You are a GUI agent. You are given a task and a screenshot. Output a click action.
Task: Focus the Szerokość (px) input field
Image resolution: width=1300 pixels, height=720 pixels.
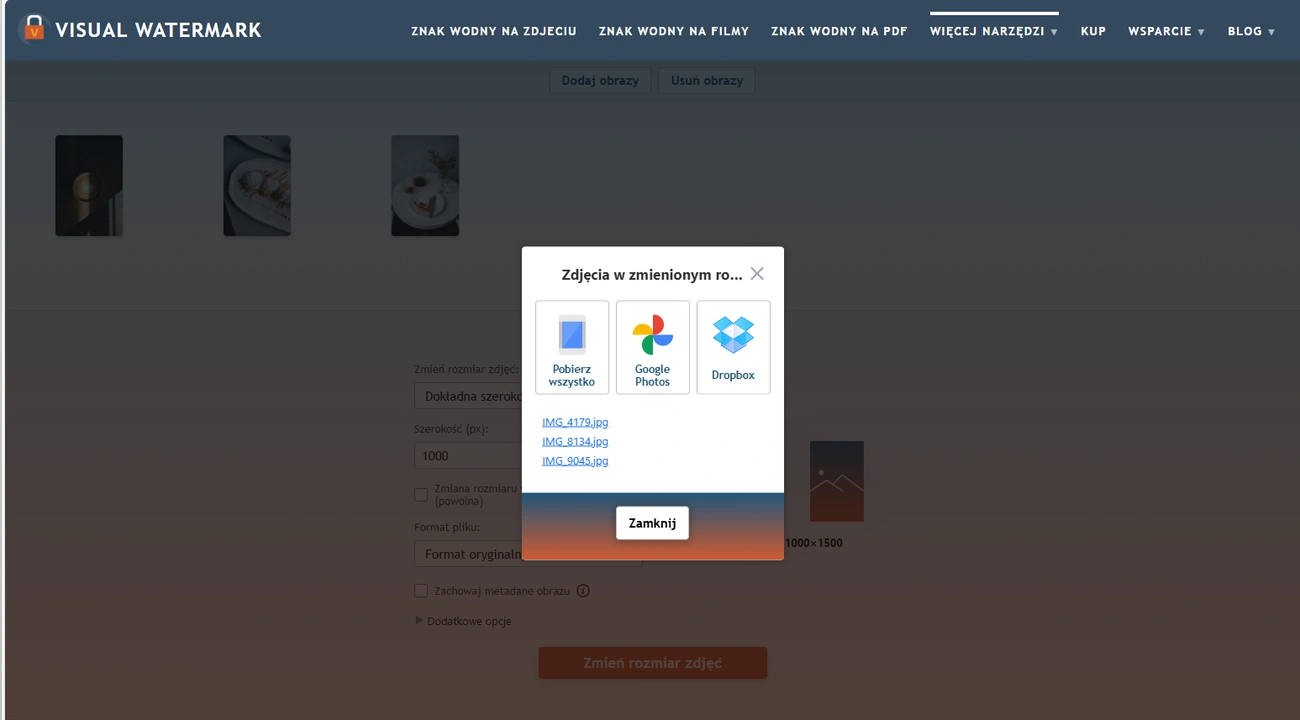(468, 456)
